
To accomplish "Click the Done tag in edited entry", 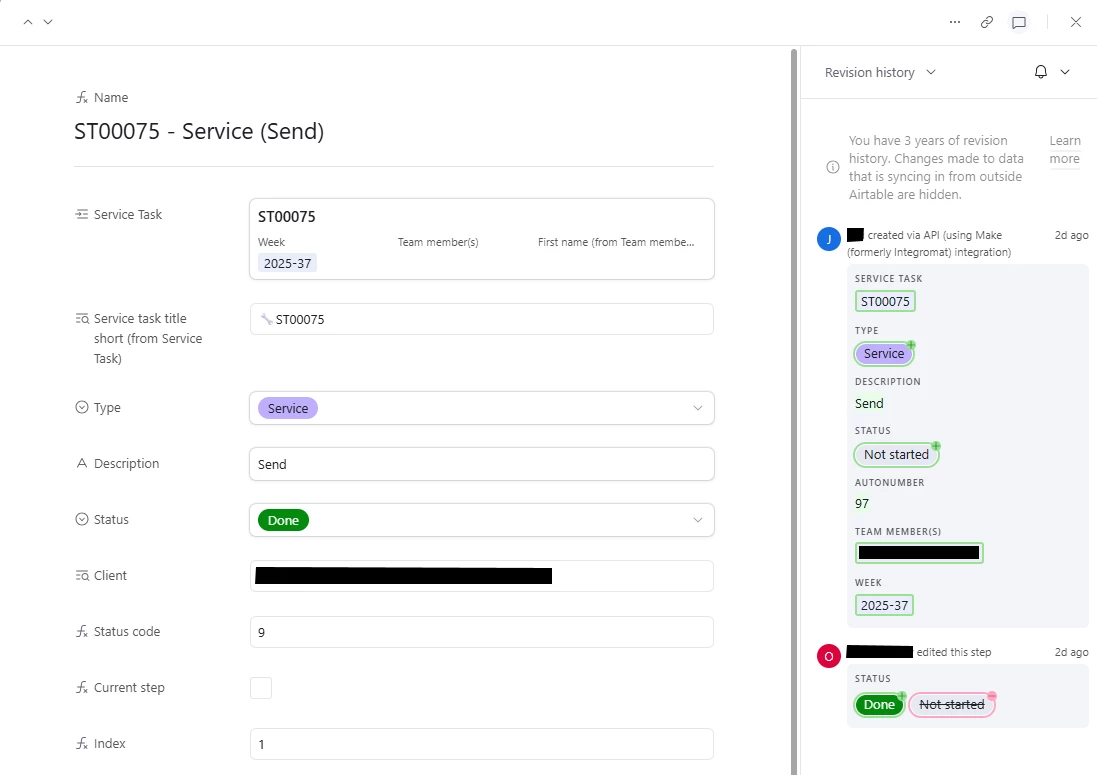I will [879, 704].
